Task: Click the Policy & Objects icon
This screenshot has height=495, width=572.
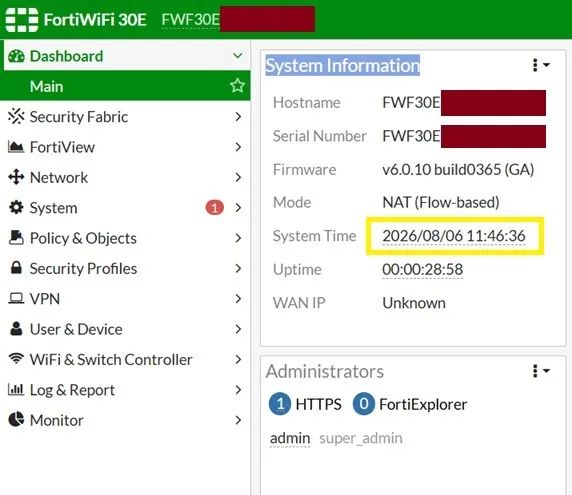Action: click(16, 237)
